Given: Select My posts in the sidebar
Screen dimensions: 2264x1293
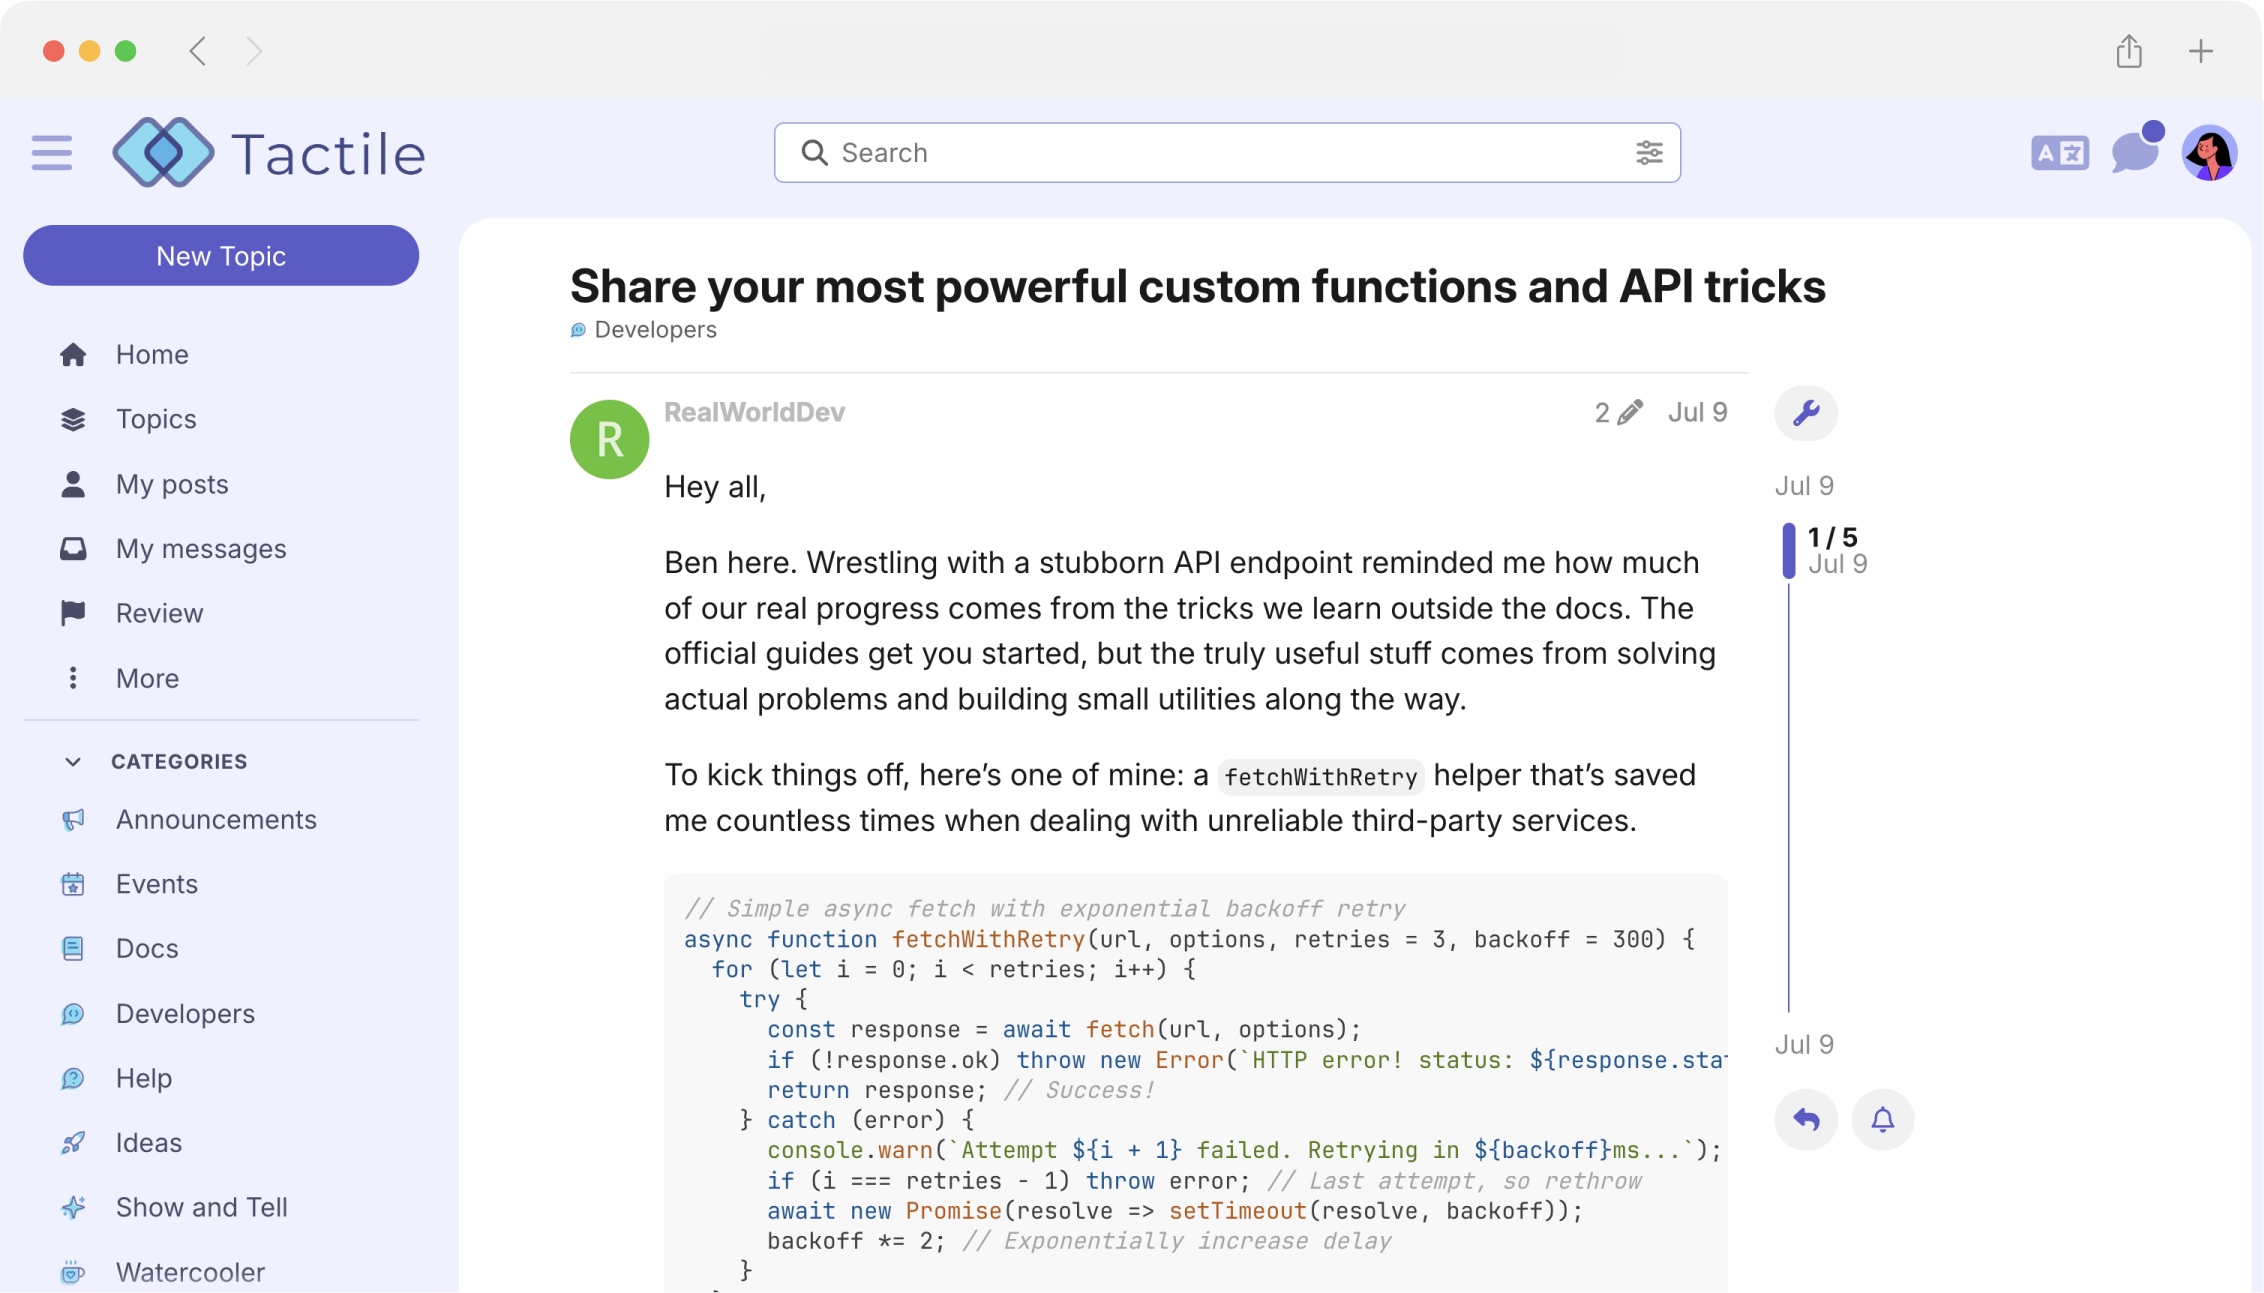Looking at the screenshot, I should point(171,484).
